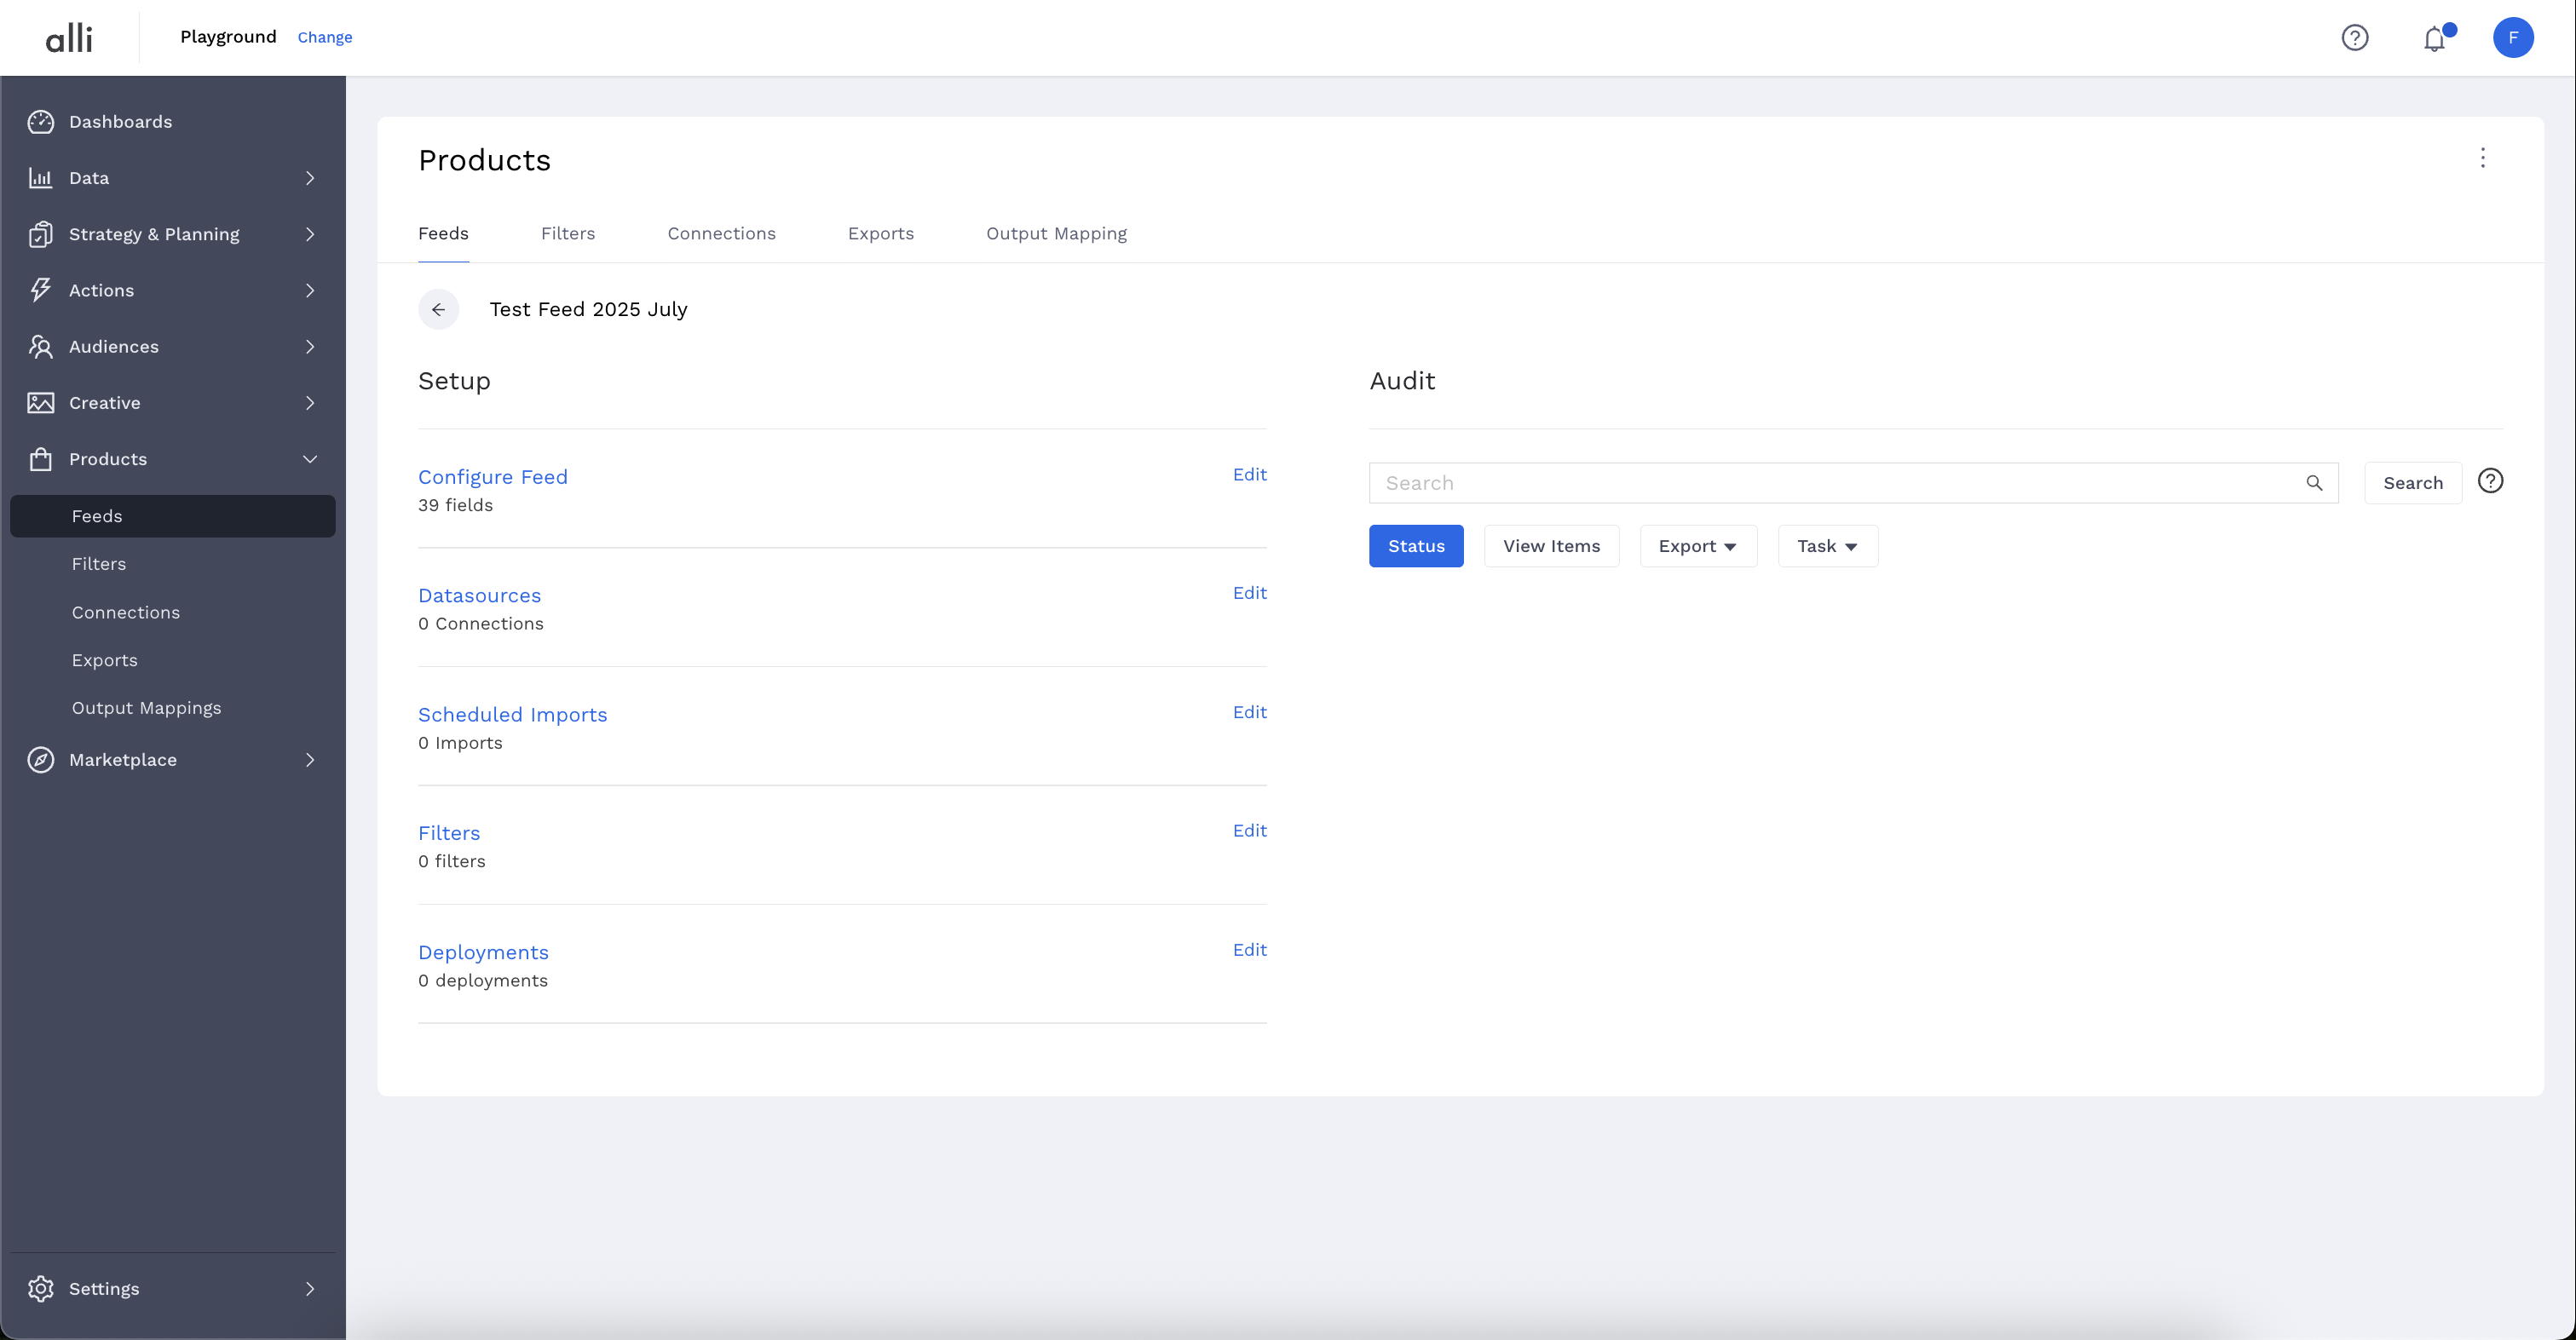This screenshot has width=2576, height=1340.
Task: Click the magnifier icon in Audit search
Action: pos(2314,483)
